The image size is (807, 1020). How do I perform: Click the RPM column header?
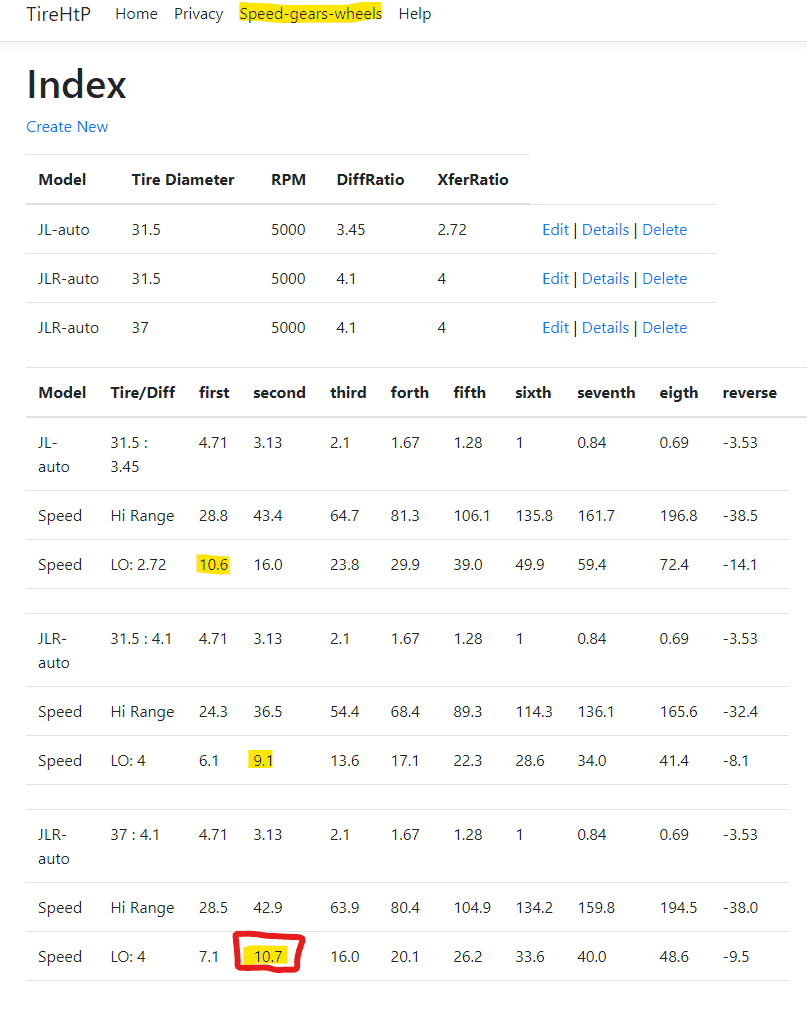point(288,180)
